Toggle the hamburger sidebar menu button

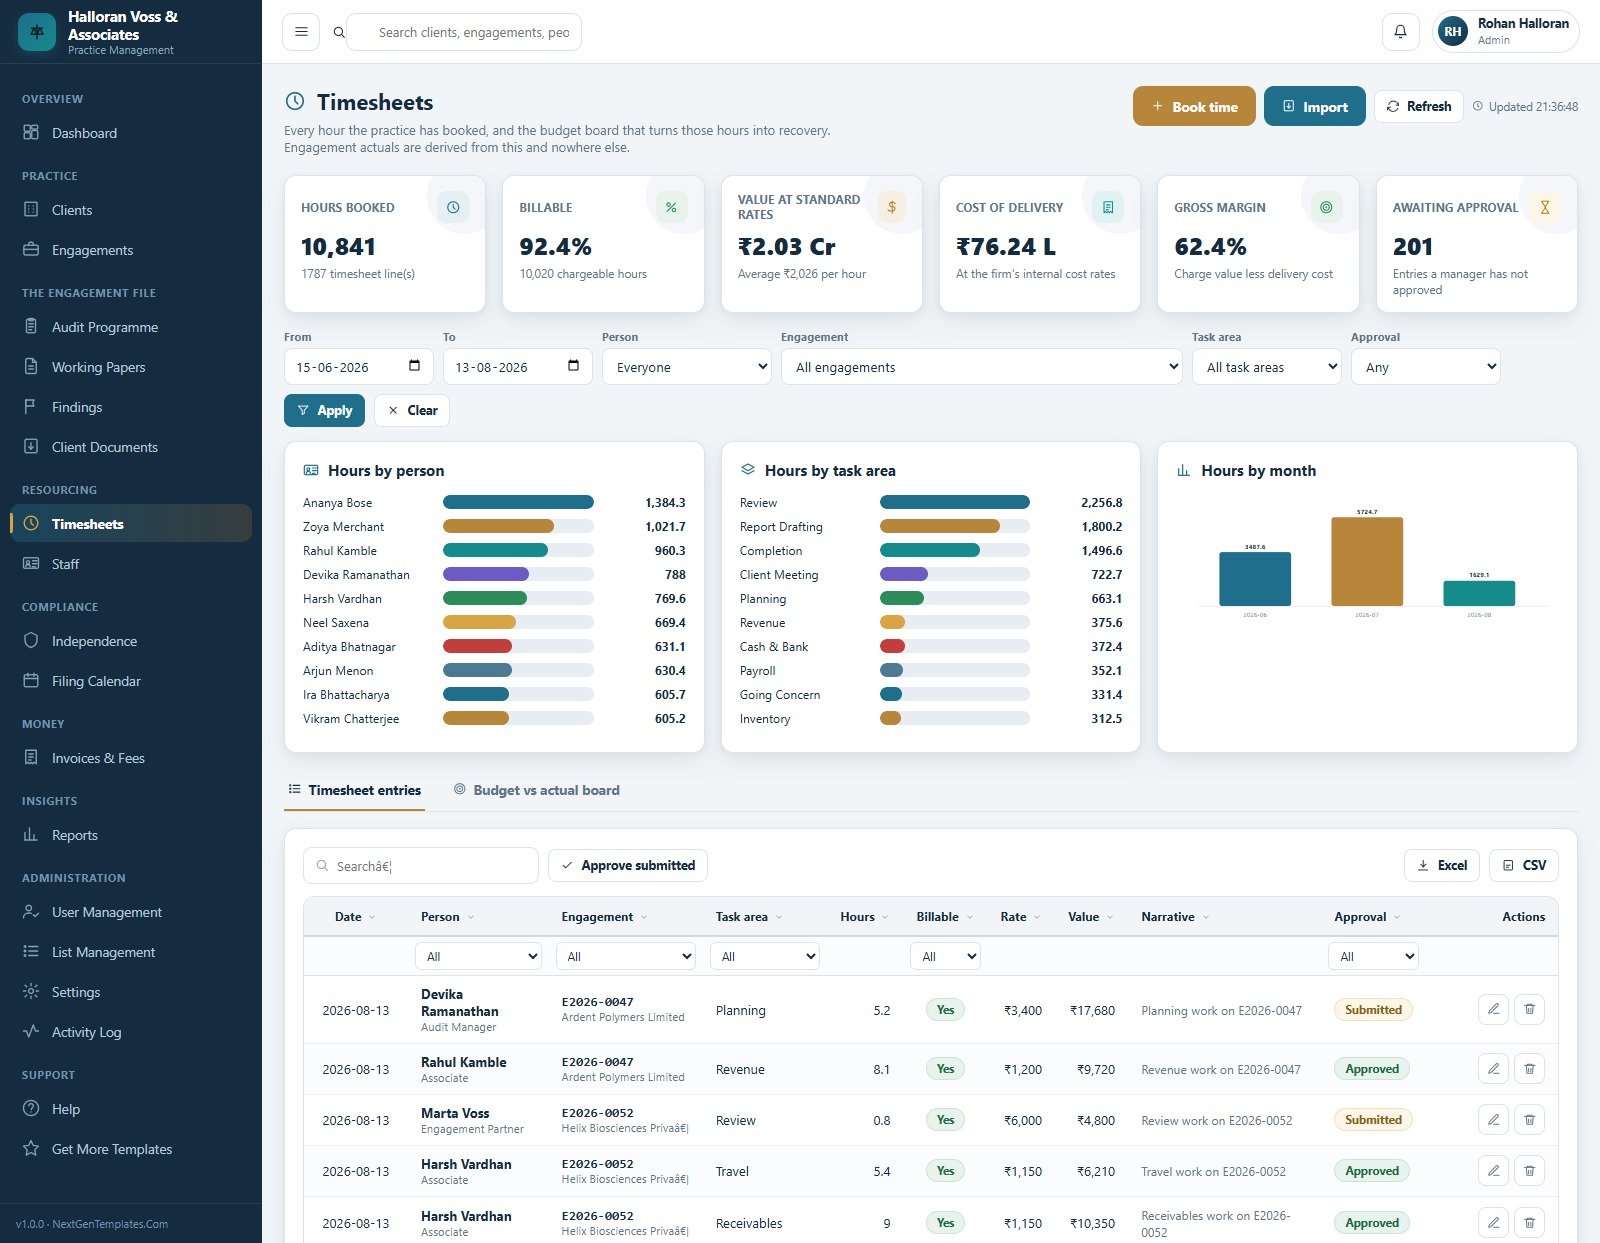301,32
